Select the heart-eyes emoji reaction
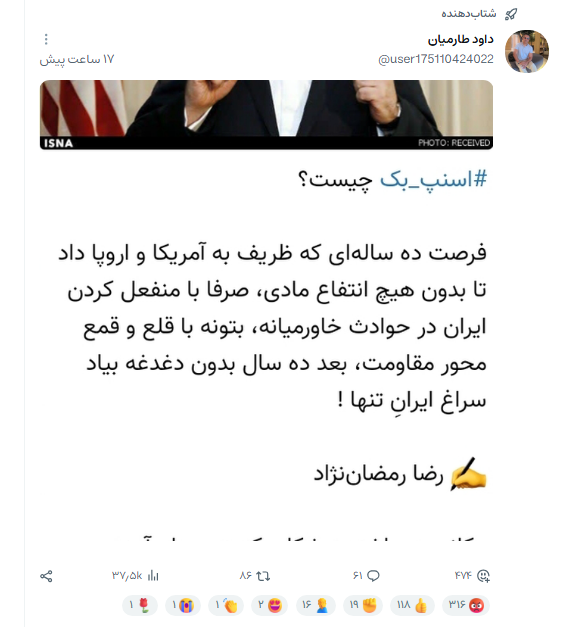This screenshot has width=563, height=627. click(x=270, y=605)
